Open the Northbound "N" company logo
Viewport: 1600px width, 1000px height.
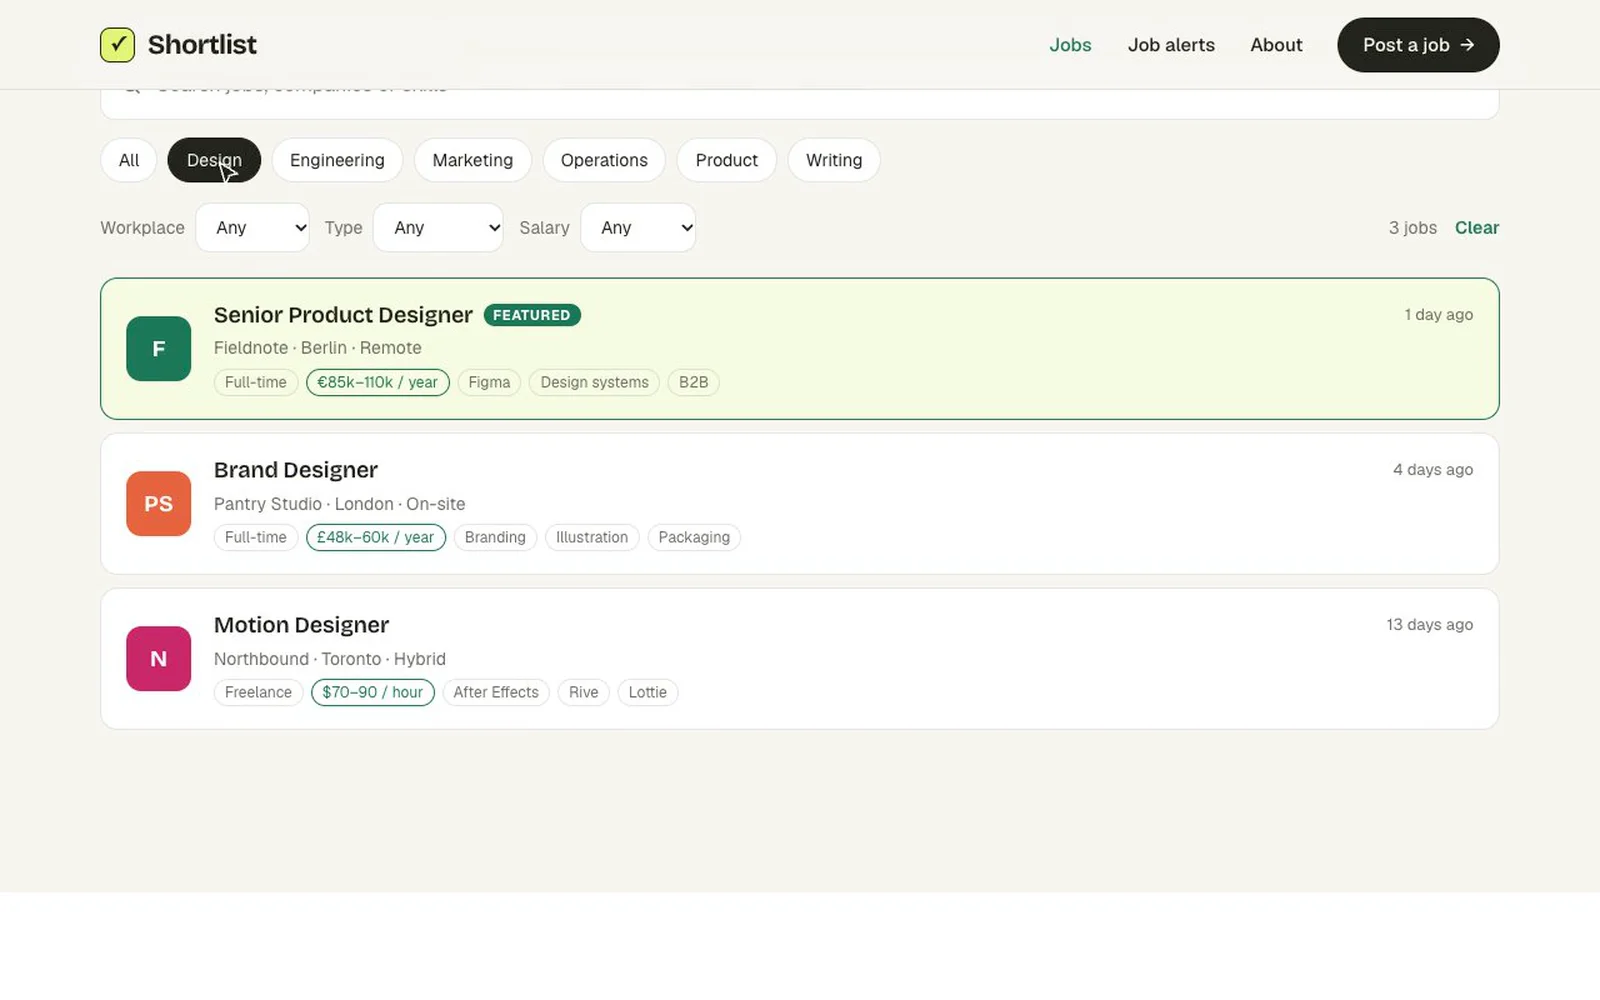158,659
